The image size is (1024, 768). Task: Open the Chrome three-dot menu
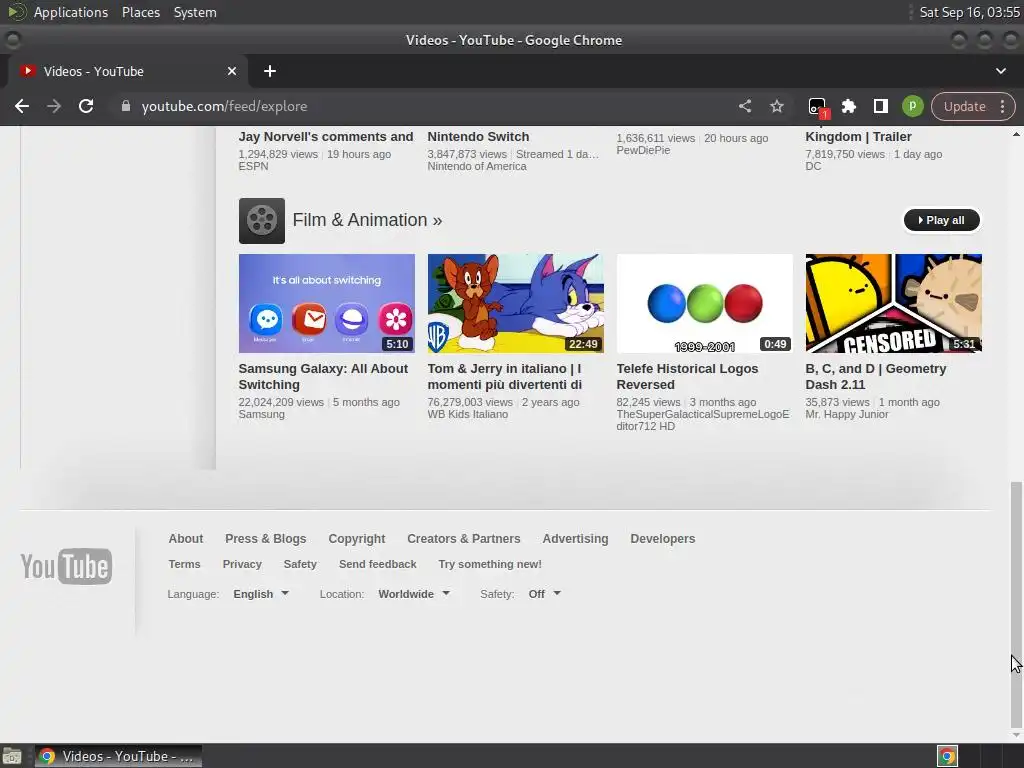tap(1002, 106)
